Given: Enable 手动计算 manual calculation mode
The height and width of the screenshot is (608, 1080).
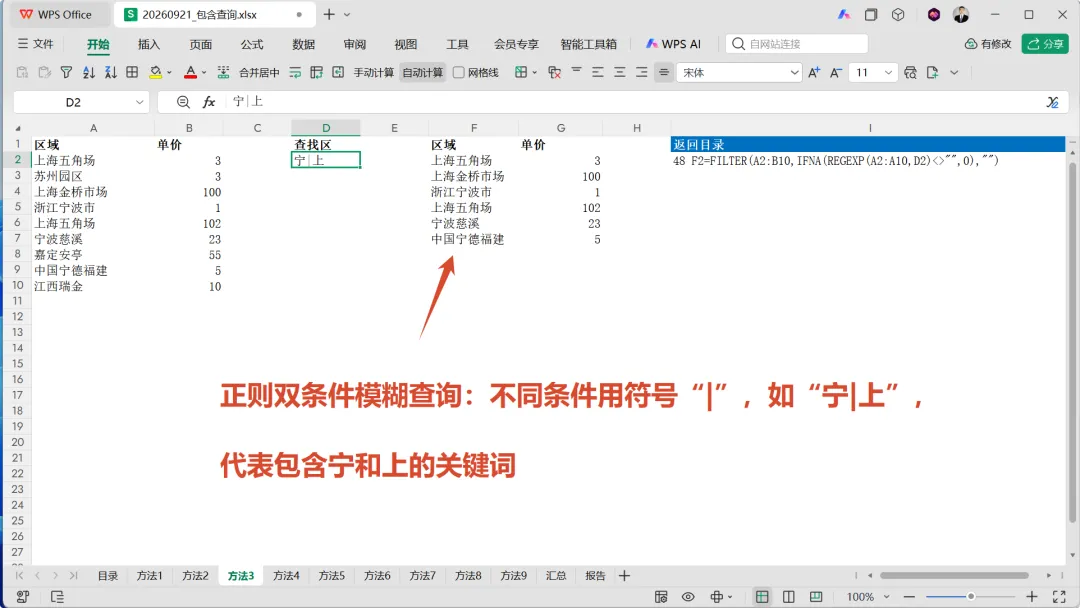Looking at the screenshot, I should 373,72.
